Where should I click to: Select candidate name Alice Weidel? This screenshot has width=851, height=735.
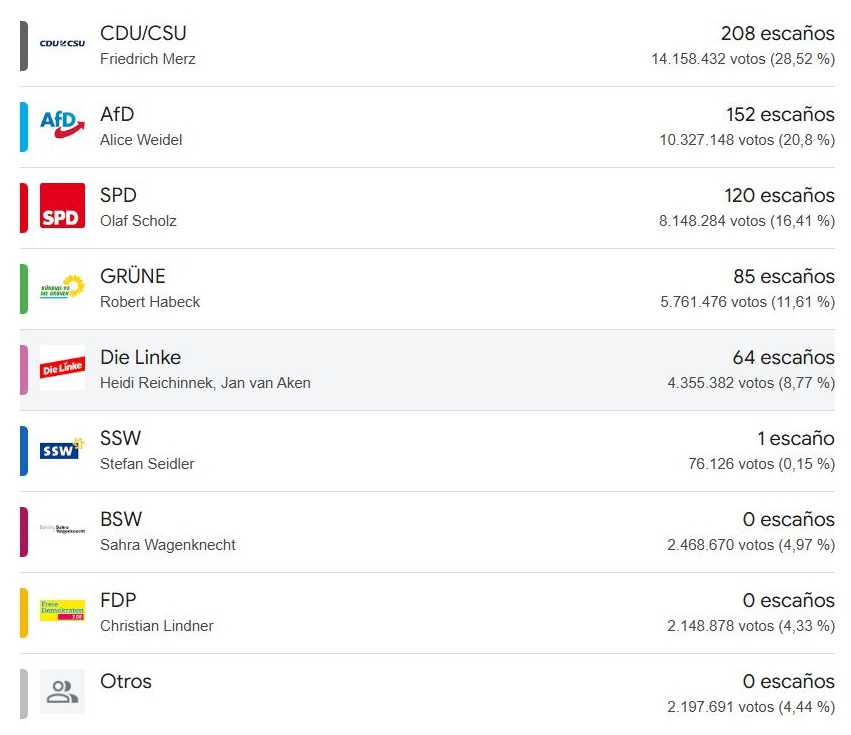click(141, 140)
